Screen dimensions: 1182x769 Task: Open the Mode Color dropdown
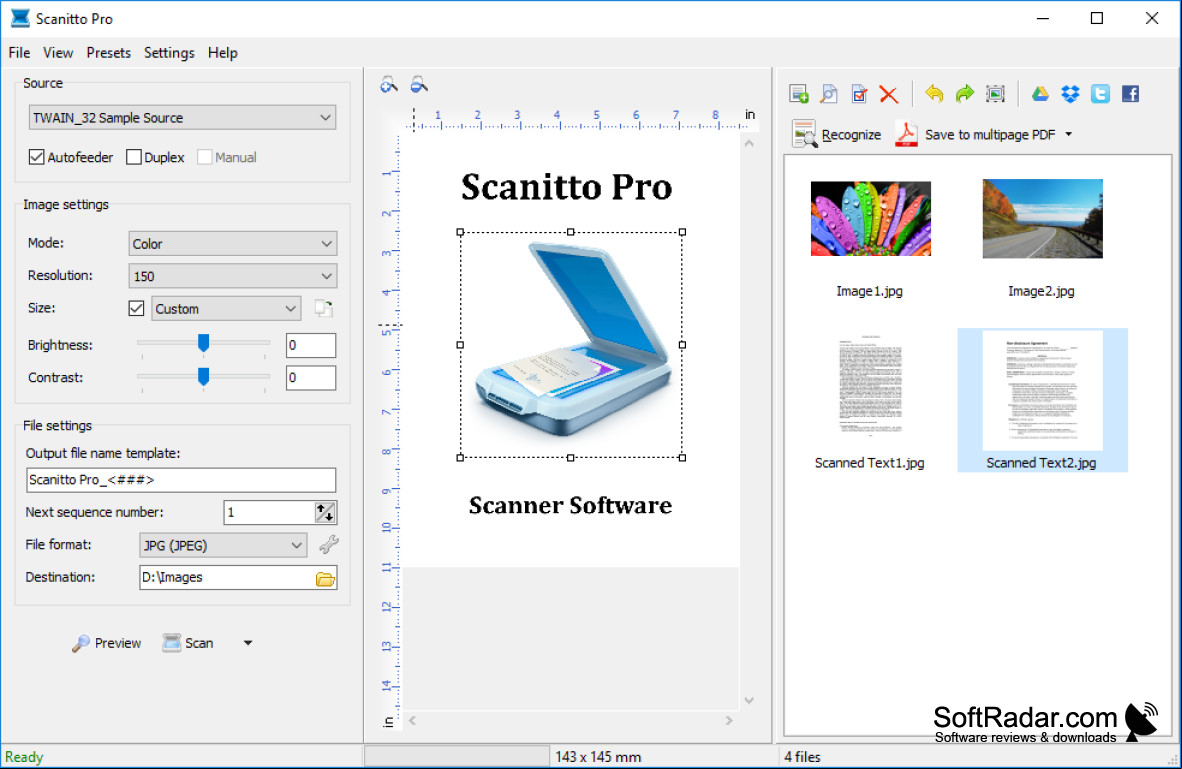coord(233,244)
